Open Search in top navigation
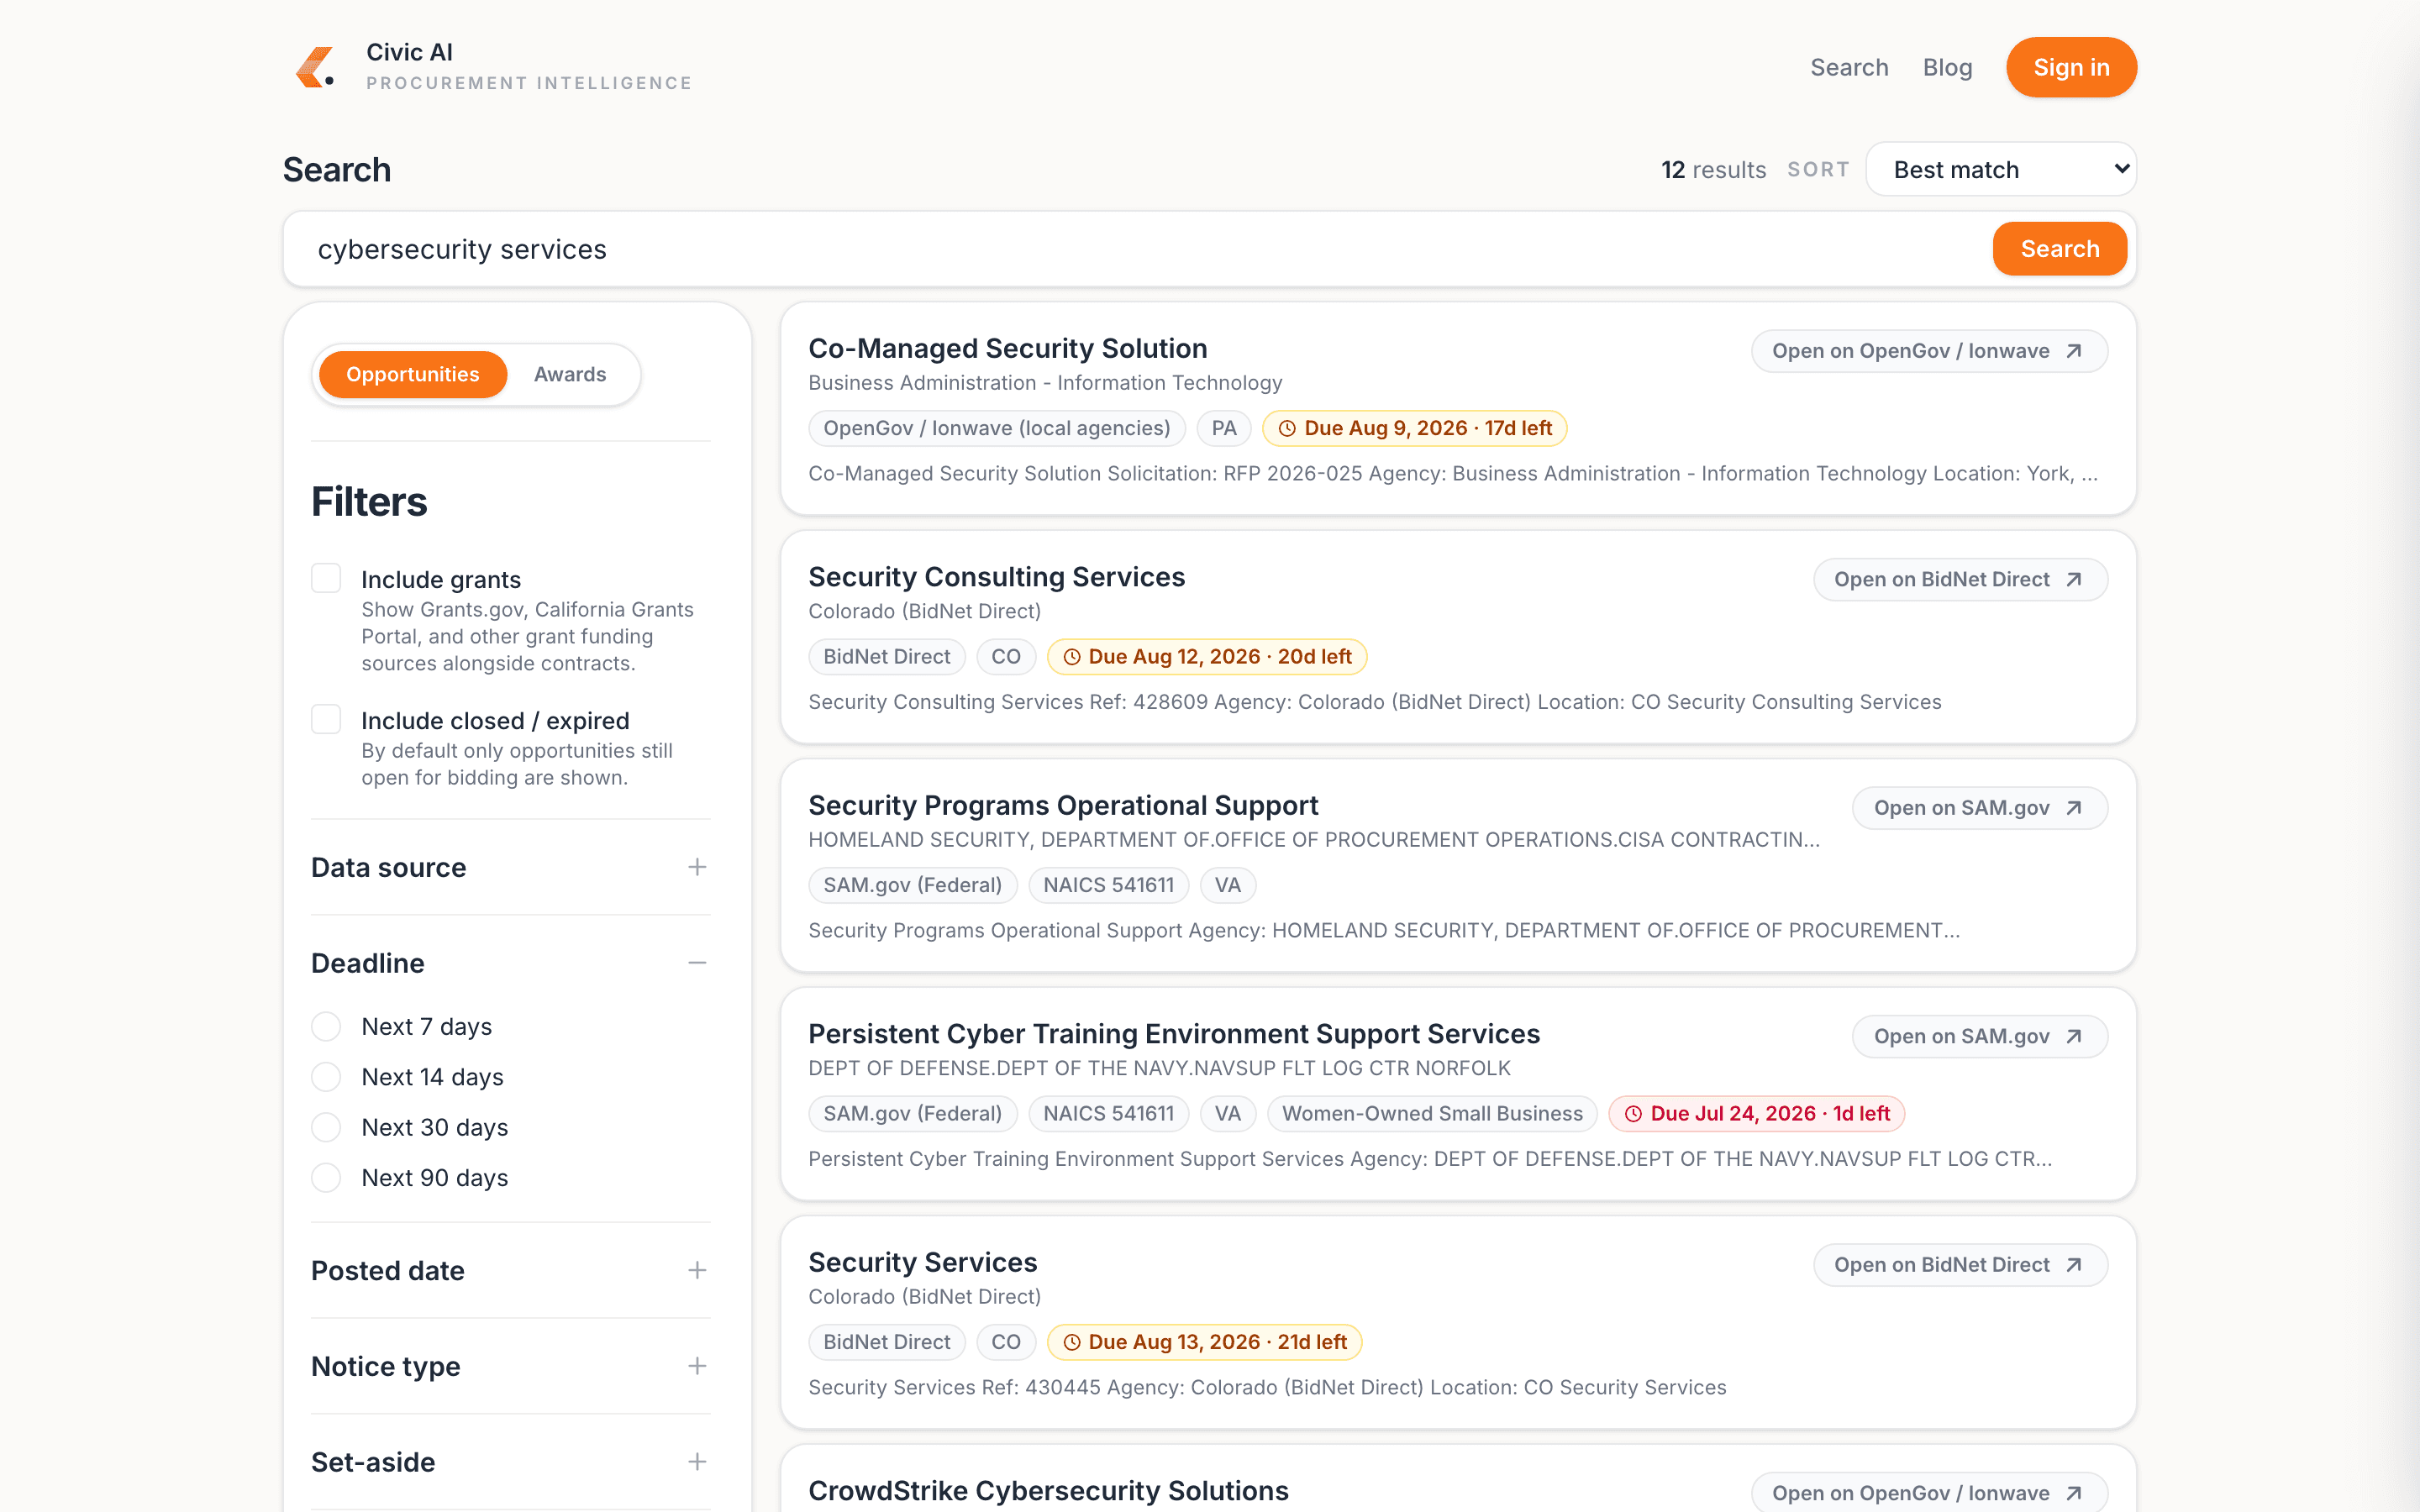Screen dimensions: 2420x1512 [x=1849, y=67]
